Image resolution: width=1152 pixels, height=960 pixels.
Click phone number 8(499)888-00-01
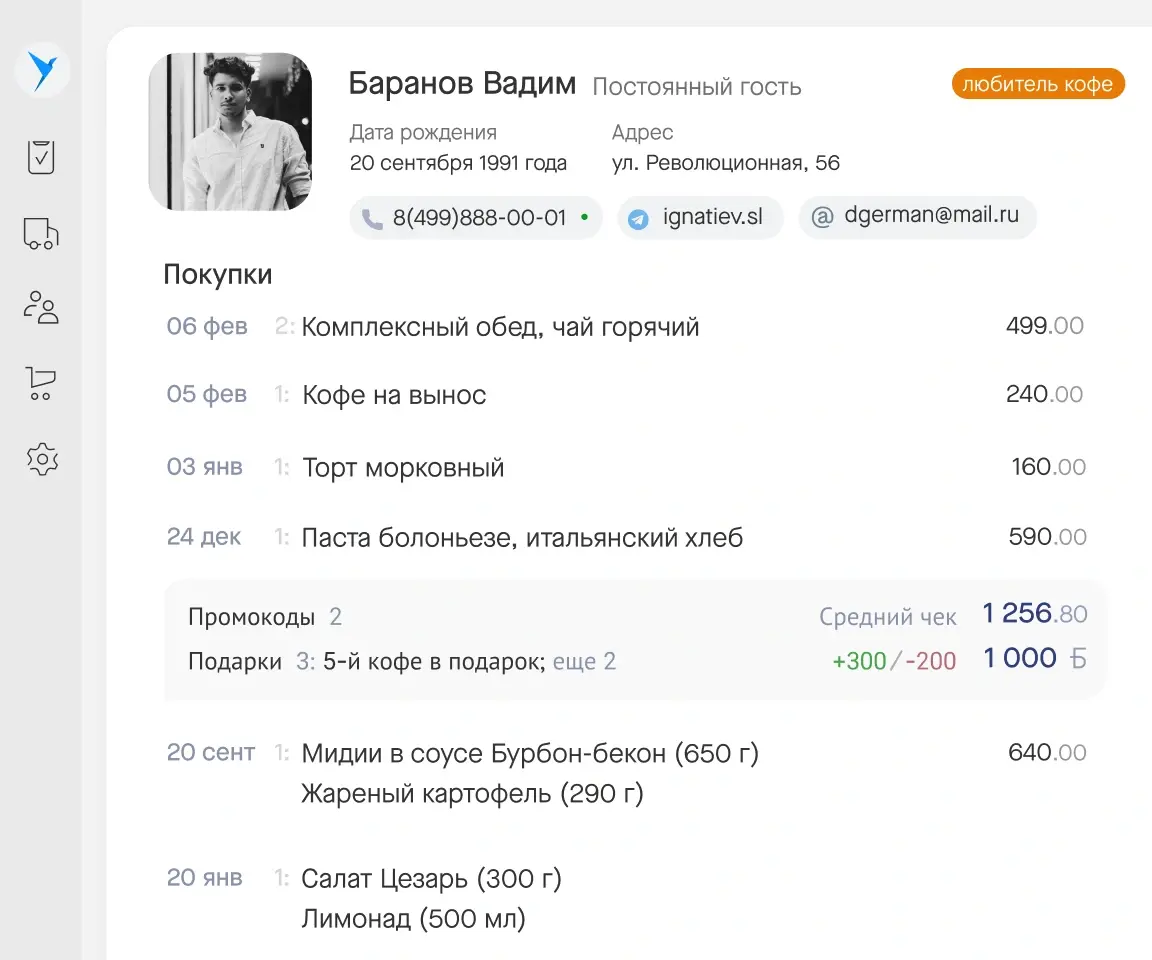click(x=479, y=218)
